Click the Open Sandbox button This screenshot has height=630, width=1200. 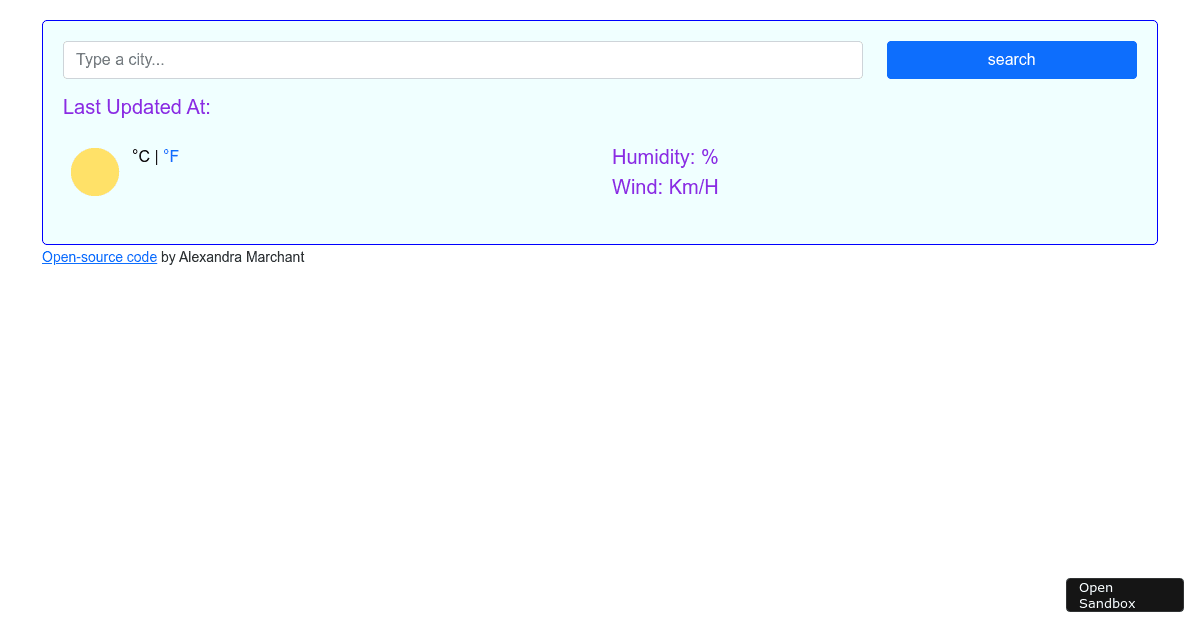tap(1124, 595)
